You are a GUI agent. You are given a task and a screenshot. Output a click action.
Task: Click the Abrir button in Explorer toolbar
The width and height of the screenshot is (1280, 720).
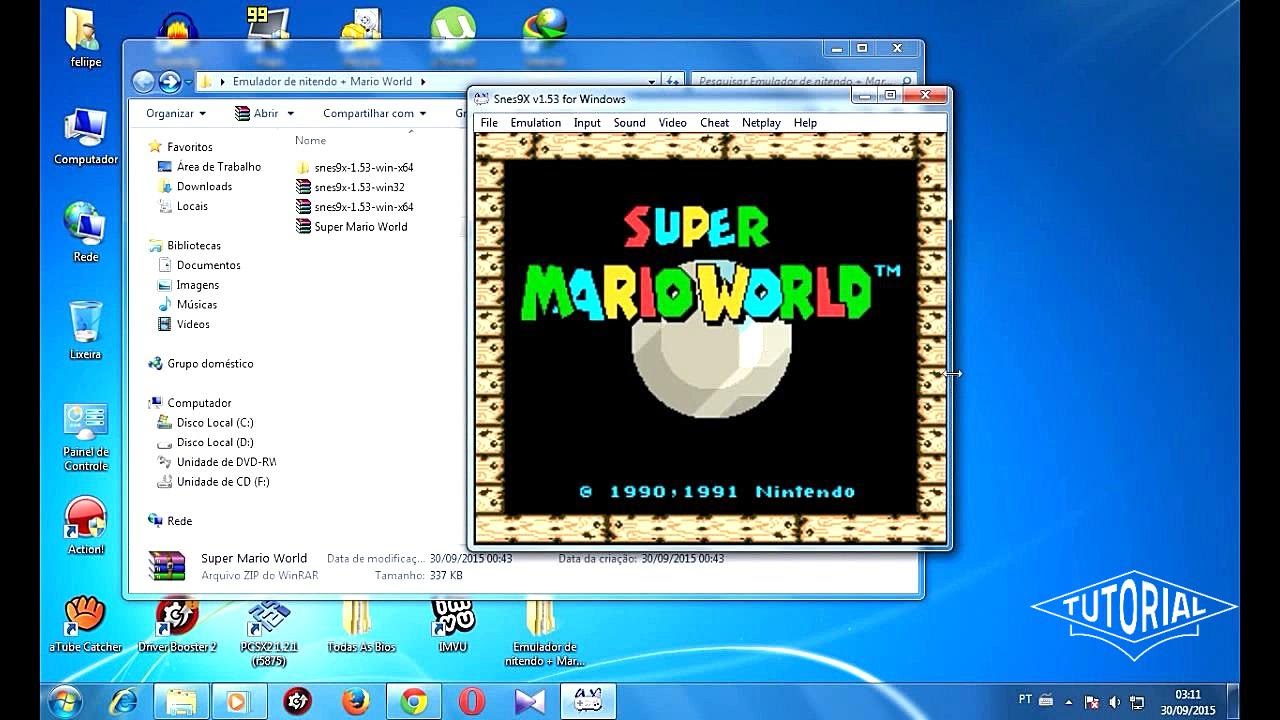[256, 114]
